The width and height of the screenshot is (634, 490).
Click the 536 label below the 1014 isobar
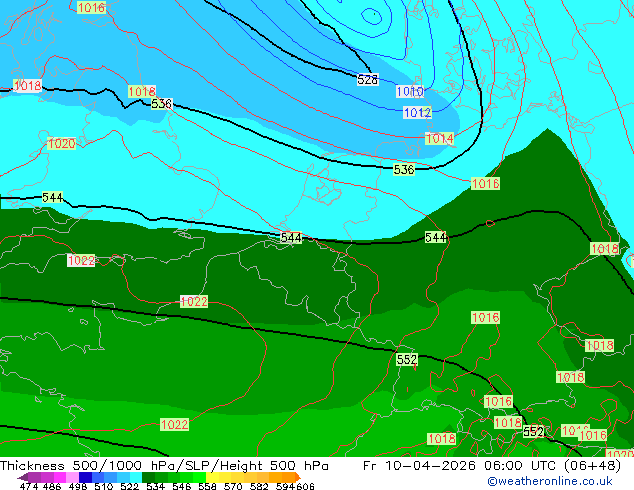pos(404,169)
